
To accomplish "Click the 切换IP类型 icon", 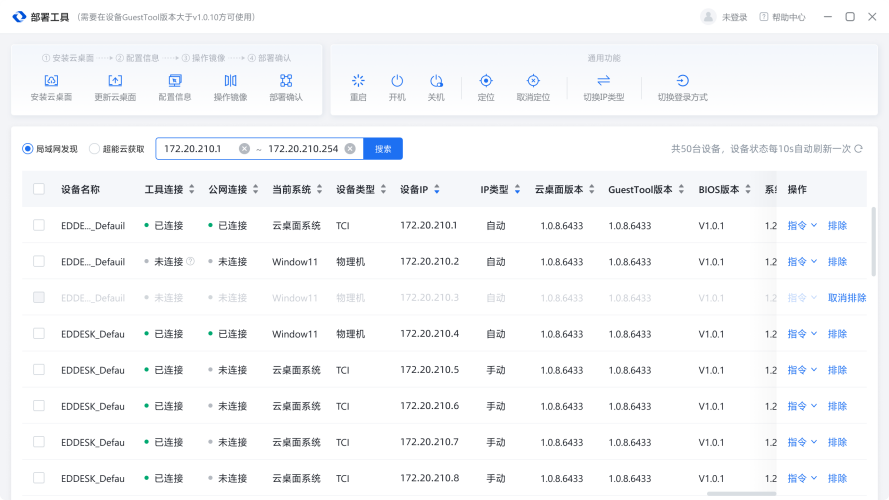I will 603,81.
